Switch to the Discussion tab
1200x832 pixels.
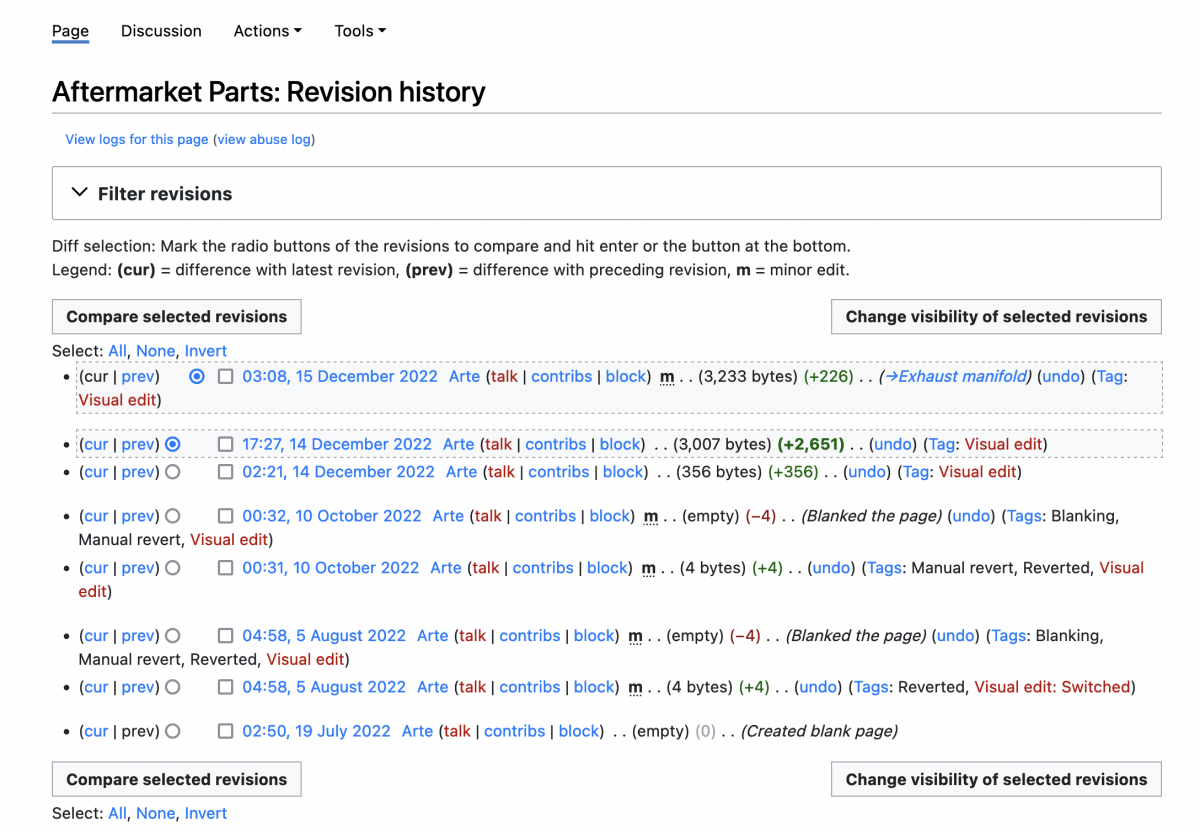click(160, 31)
